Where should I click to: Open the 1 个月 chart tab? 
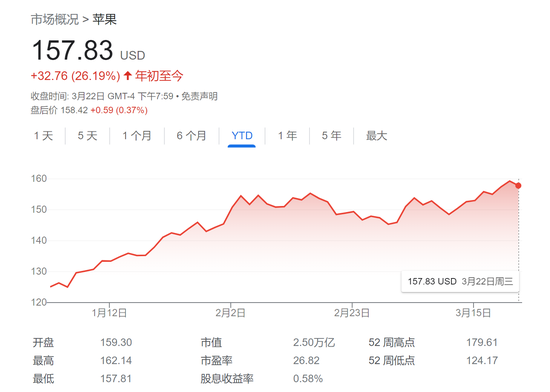tap(137, 136)
